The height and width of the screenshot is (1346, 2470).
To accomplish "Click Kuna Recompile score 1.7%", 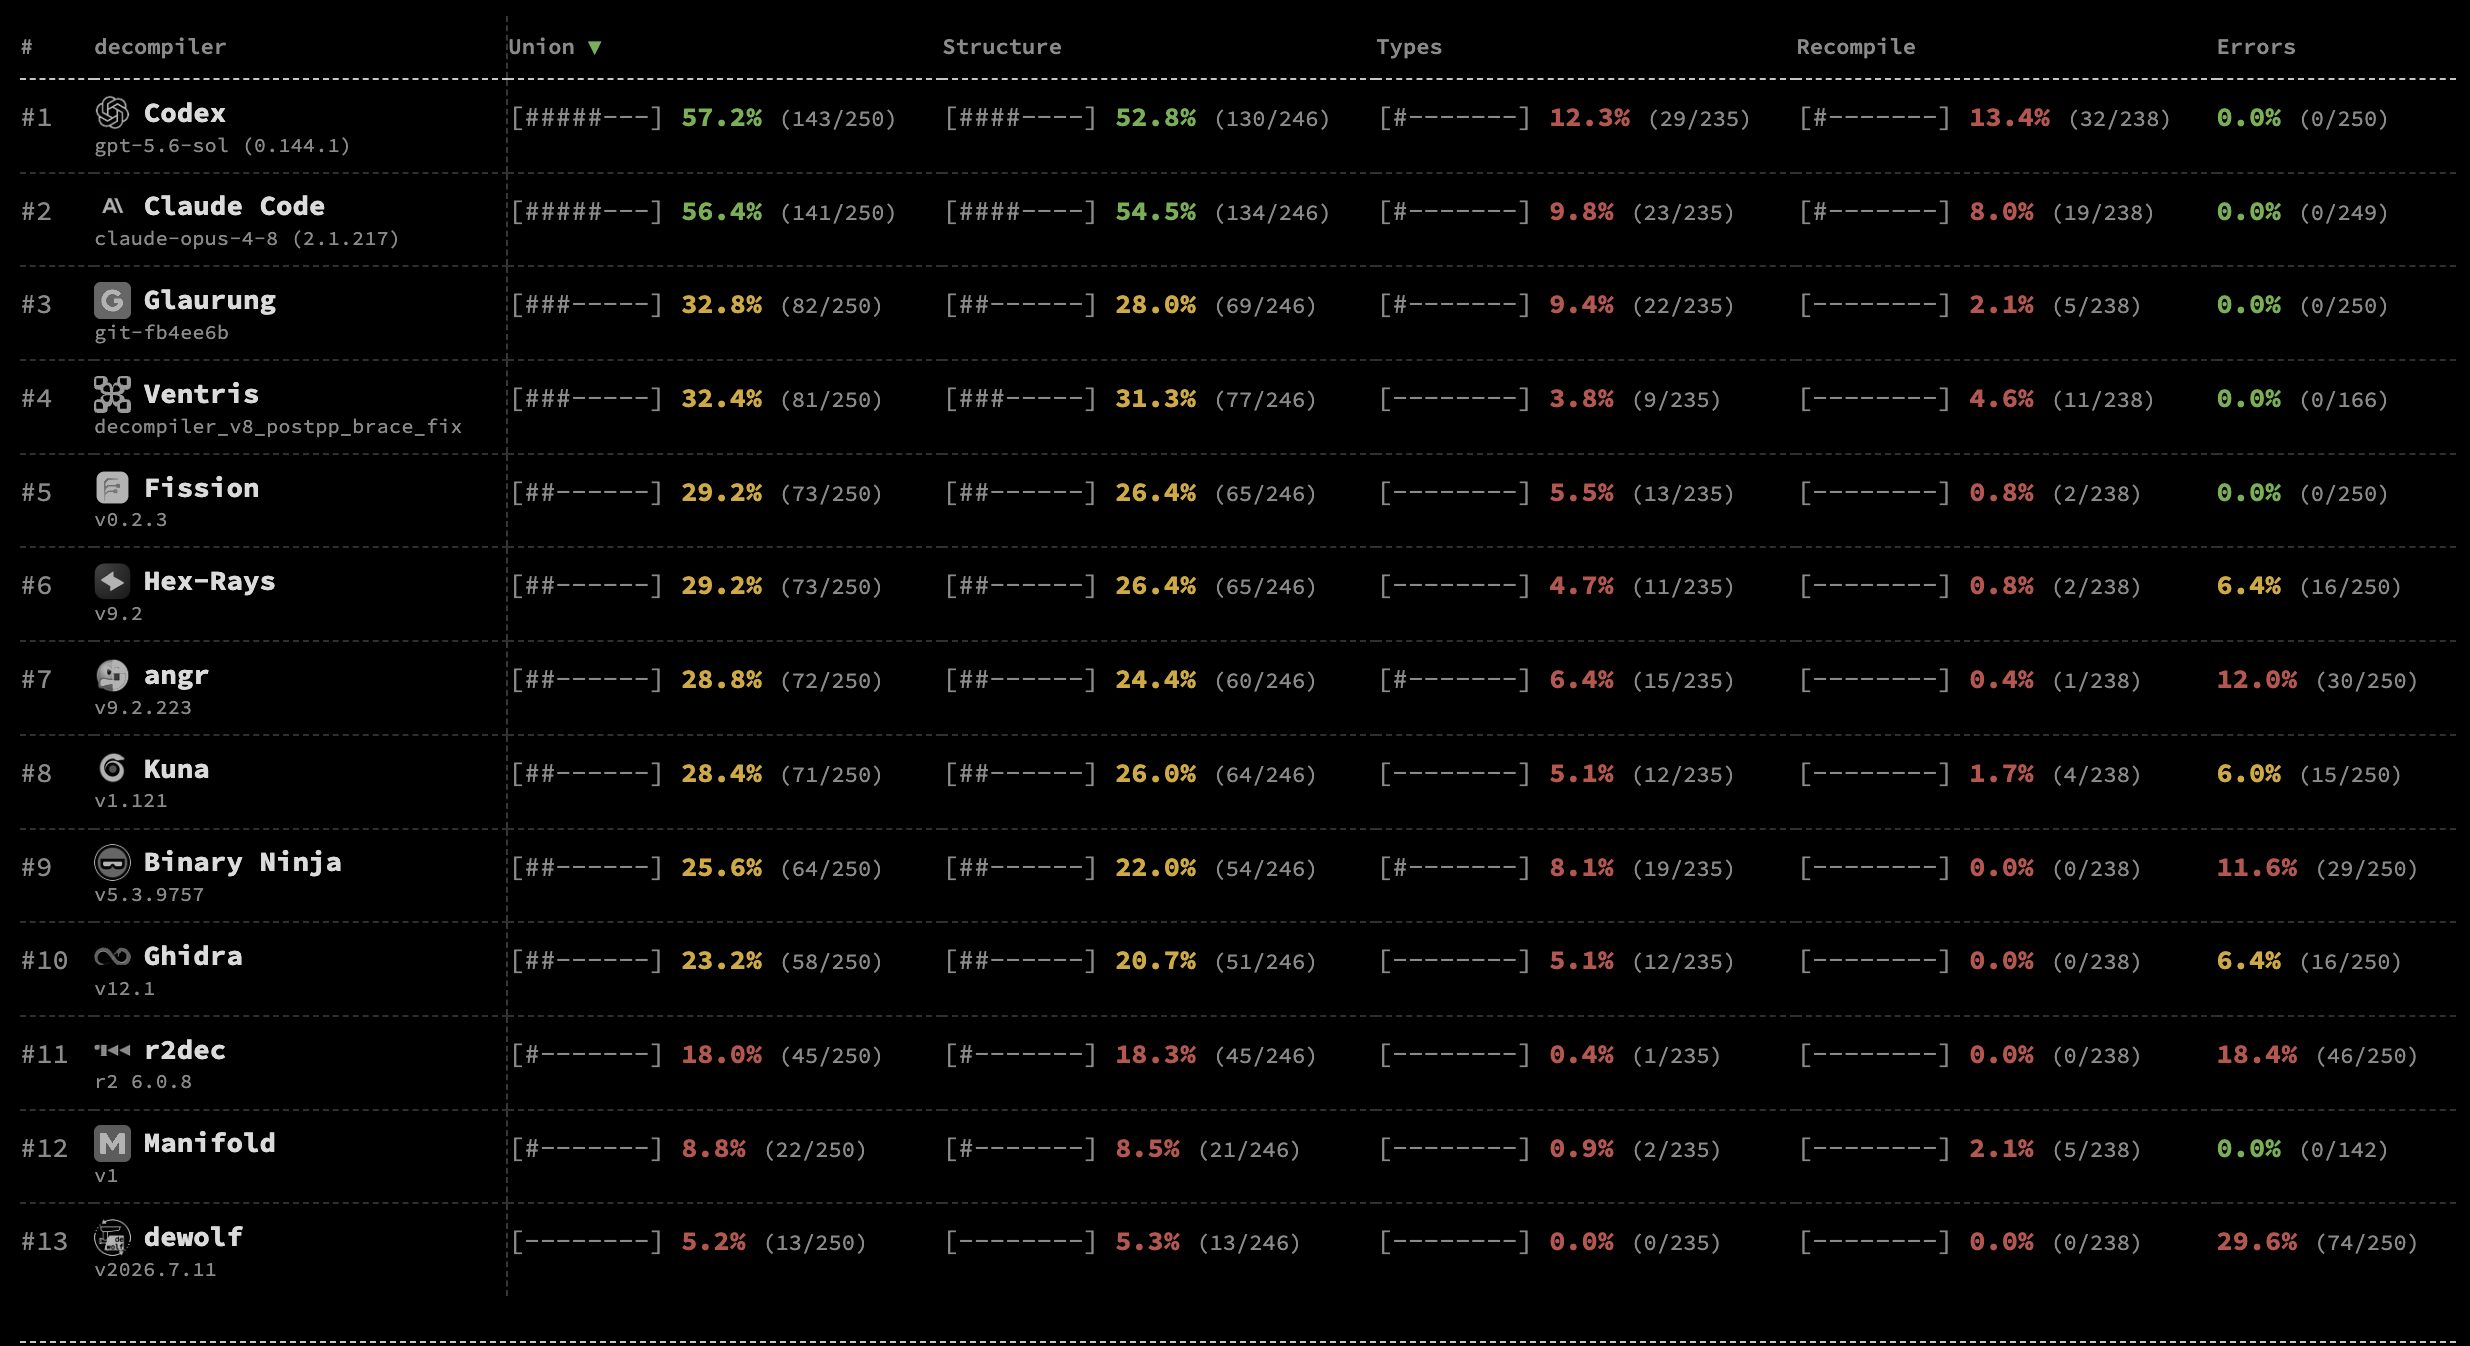I will (x=2002, y=774).
